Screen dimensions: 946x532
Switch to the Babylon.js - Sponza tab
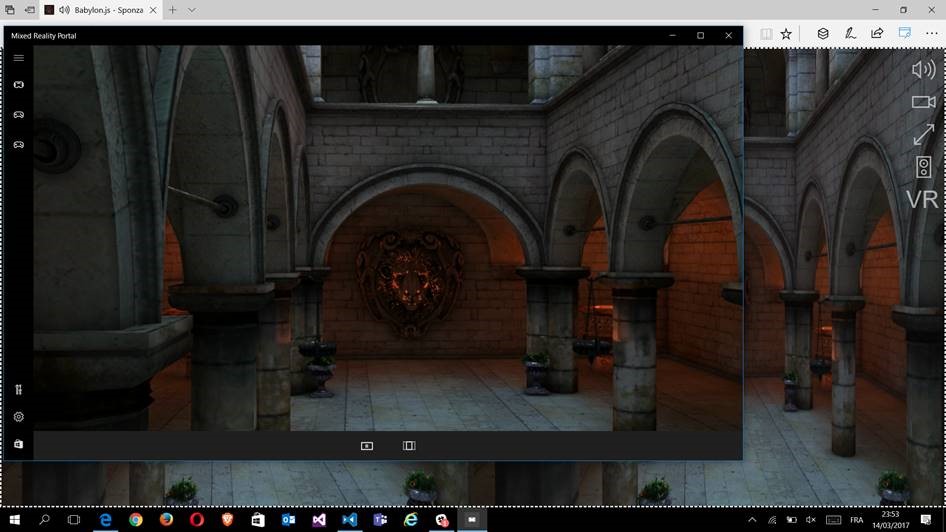102,10
